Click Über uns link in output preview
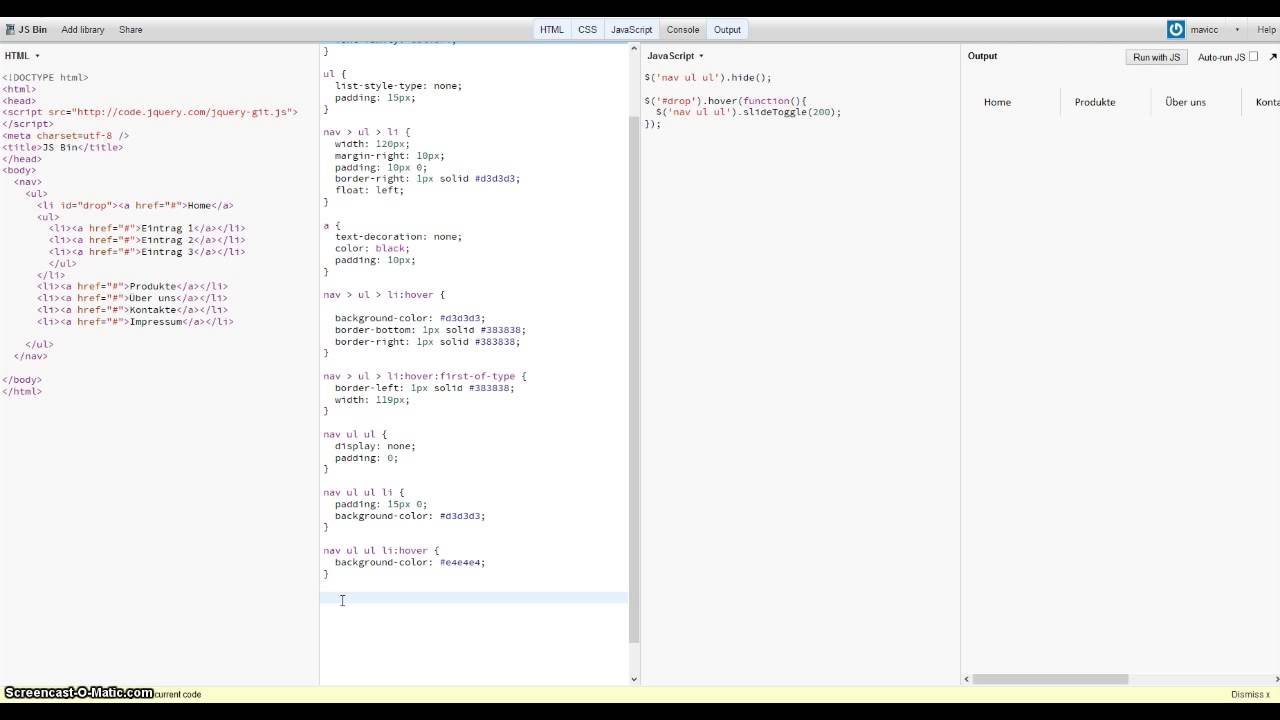 click(x=1186, y=102)
